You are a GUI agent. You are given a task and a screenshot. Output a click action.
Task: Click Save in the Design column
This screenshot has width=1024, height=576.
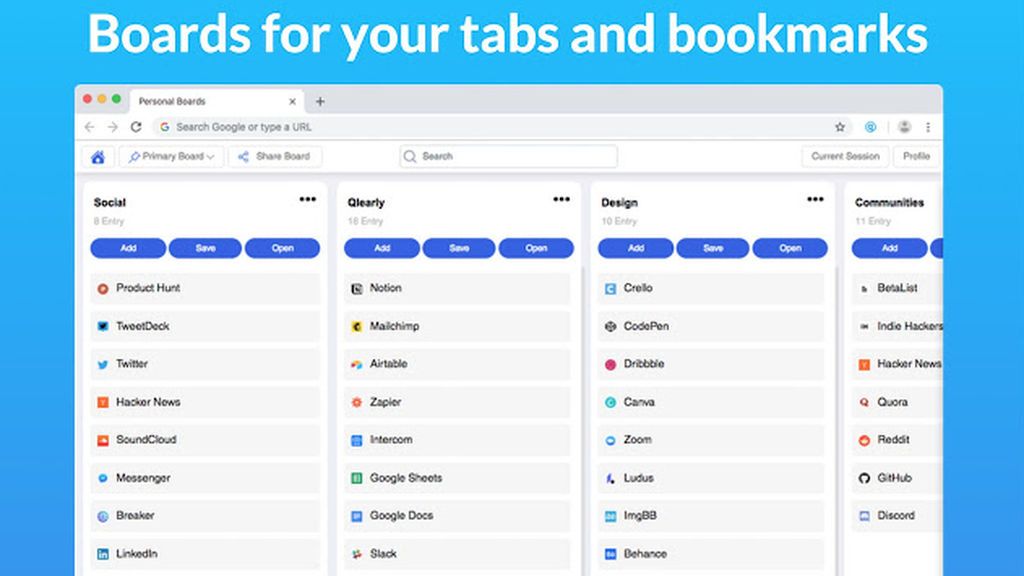712,248
